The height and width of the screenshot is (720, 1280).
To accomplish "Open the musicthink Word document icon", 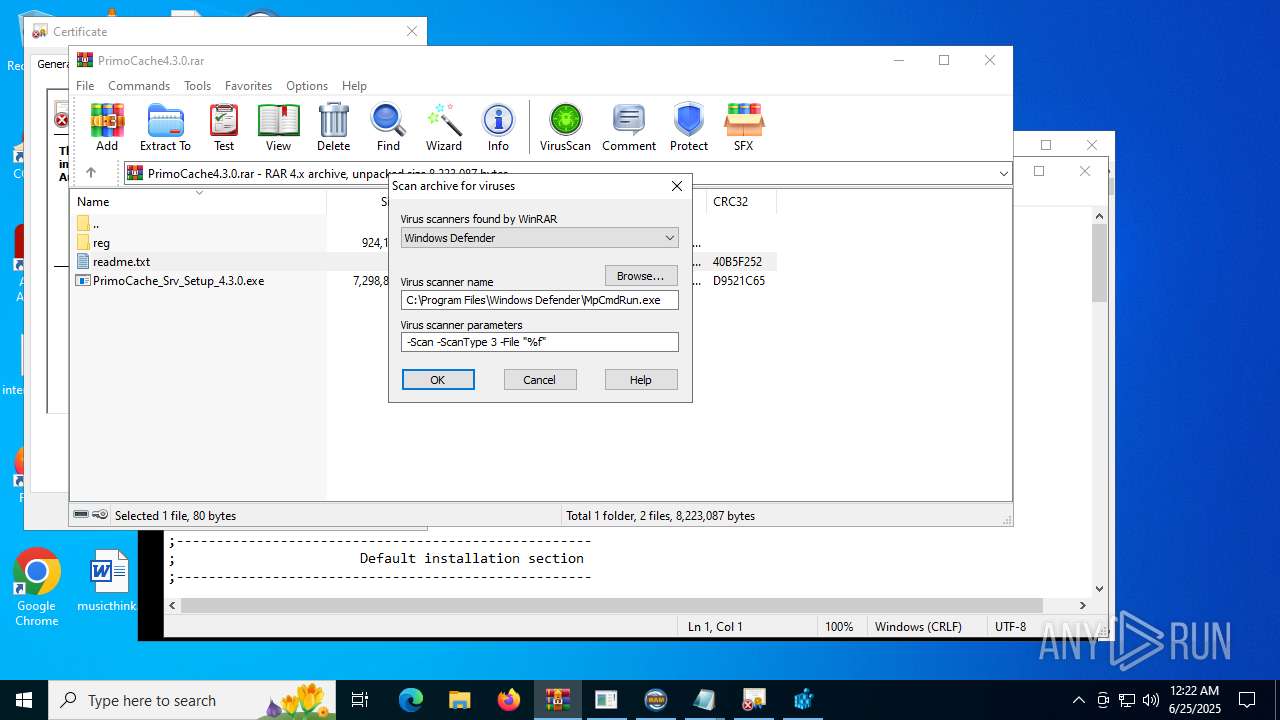I will (108, 581).
